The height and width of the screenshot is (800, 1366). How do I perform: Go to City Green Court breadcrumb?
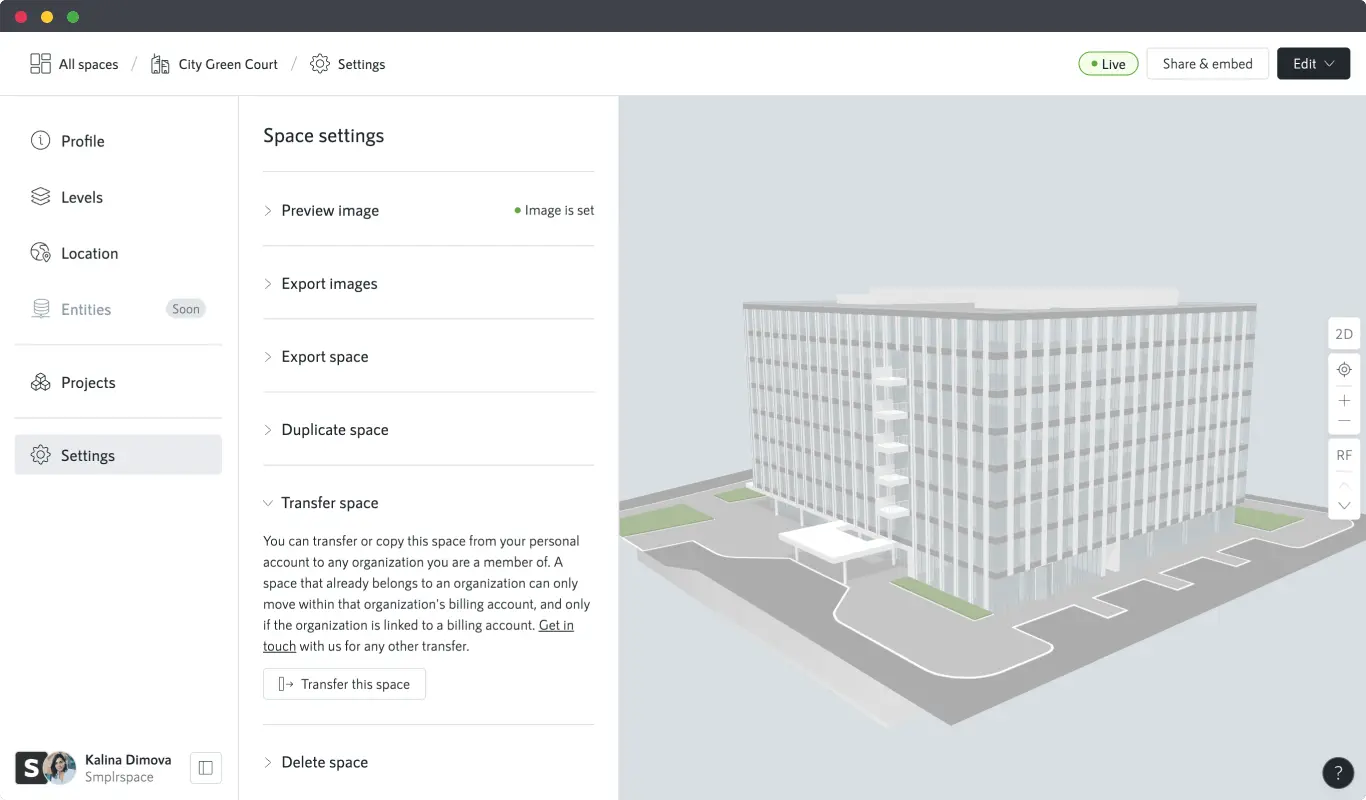(228, 64)
